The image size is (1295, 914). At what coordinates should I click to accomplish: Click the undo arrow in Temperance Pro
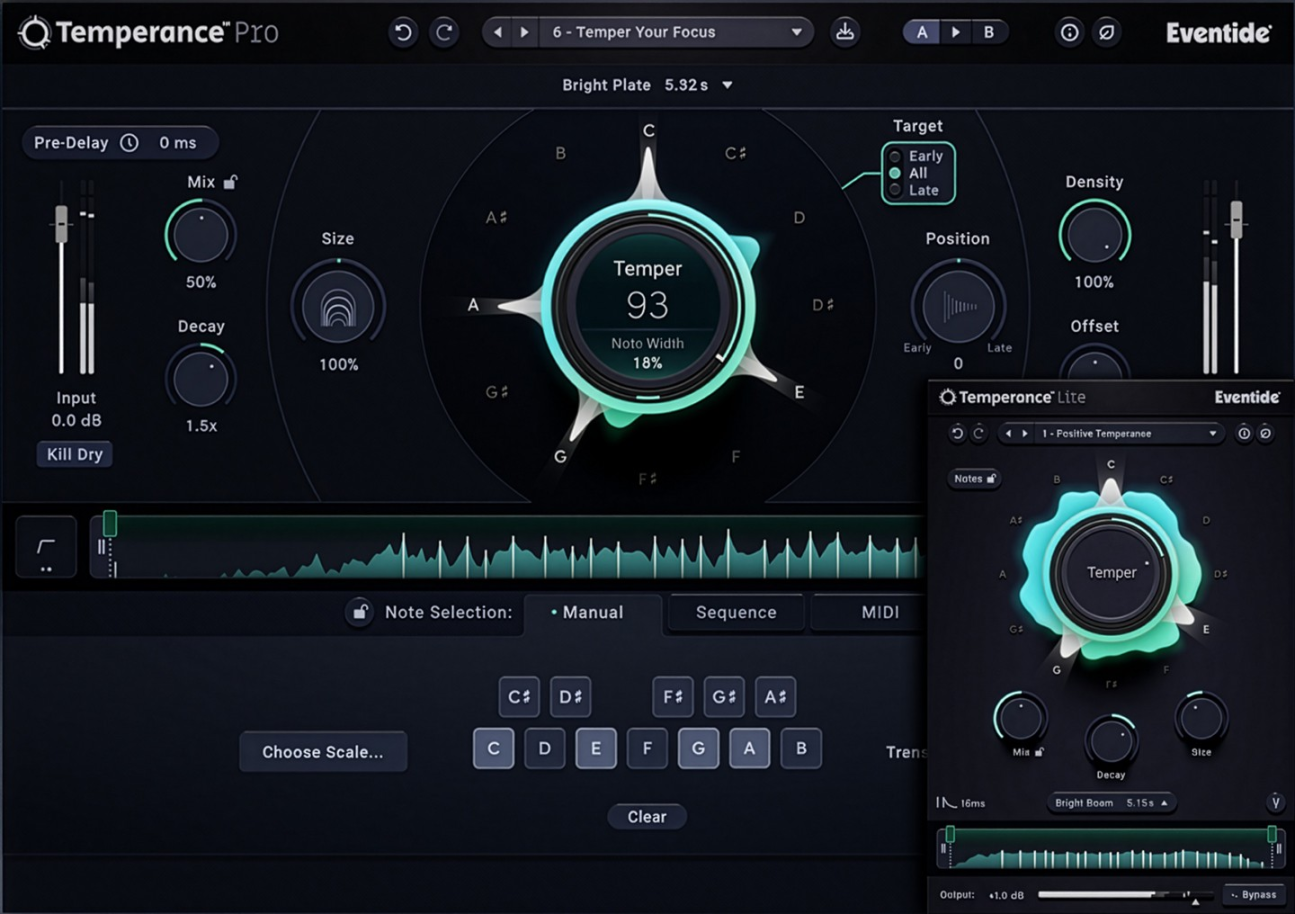[403, 32]
